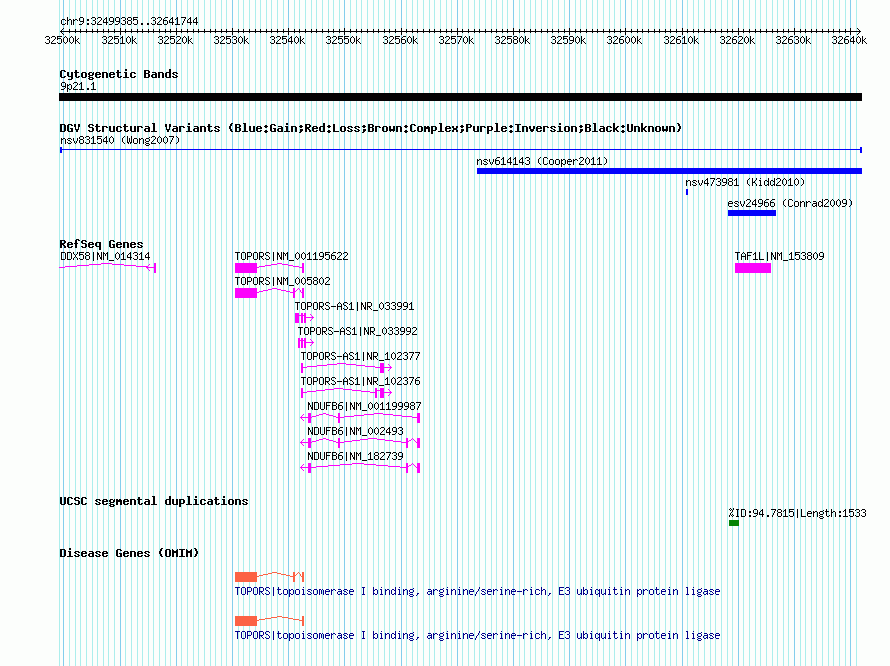Click the TOPORS-AS1|NR_033992 label
The height and width of the screenshot is (666, 890).
(358, 331)
